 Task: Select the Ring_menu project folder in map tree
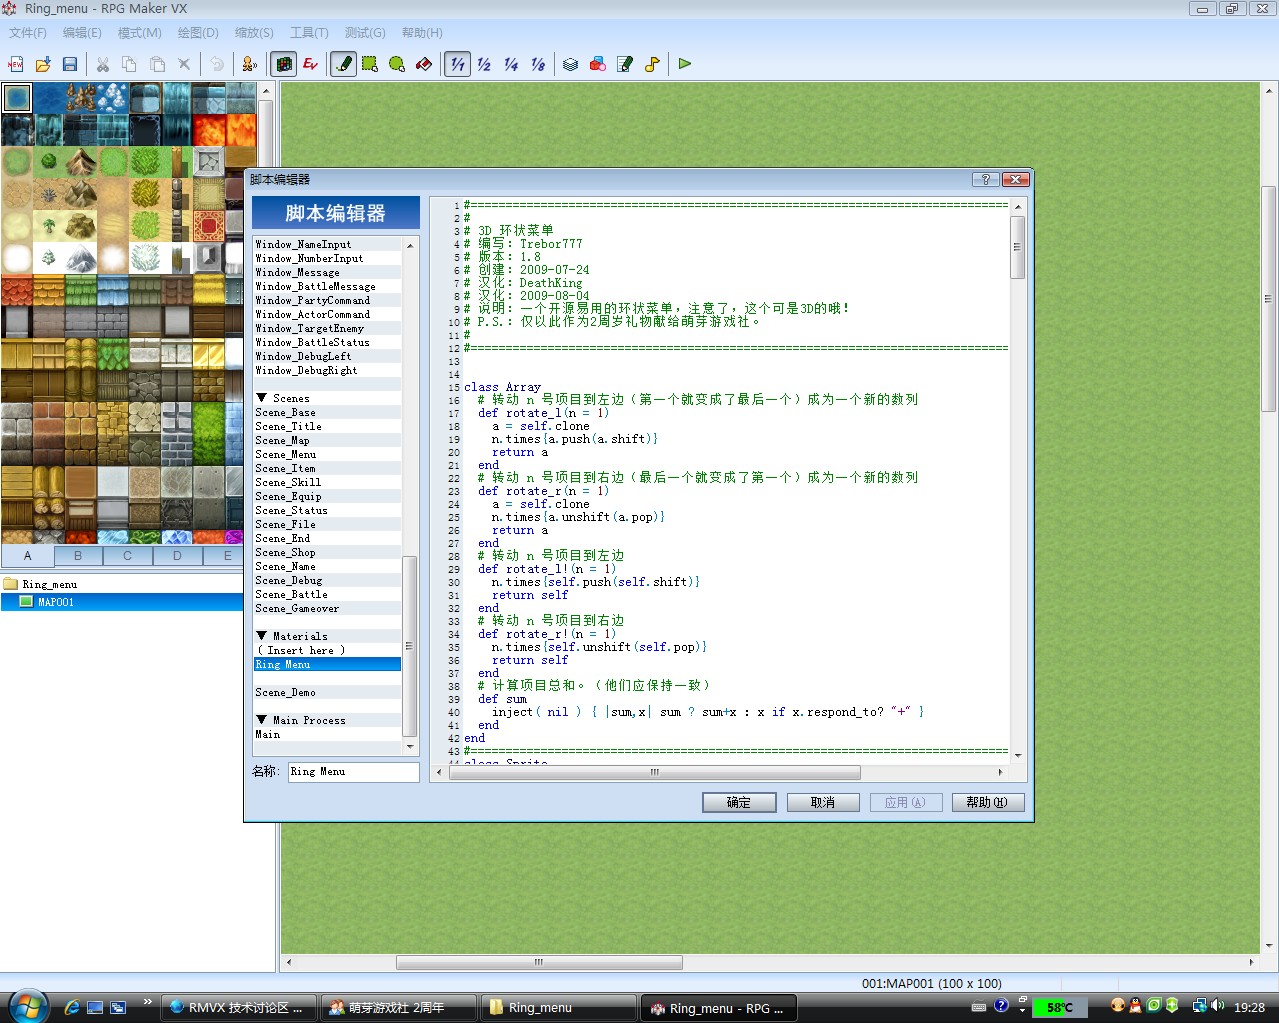pos(49,584)
